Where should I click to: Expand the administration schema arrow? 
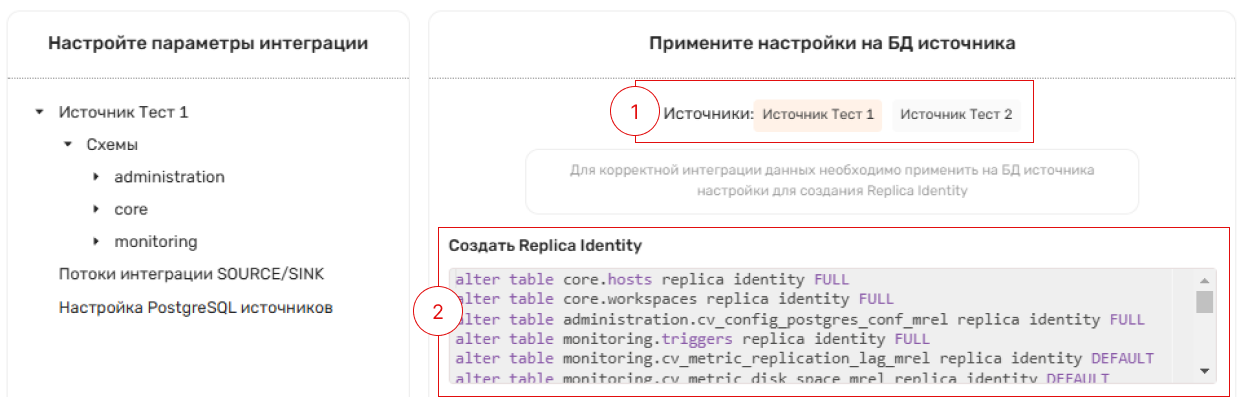(x=96, y=177)
